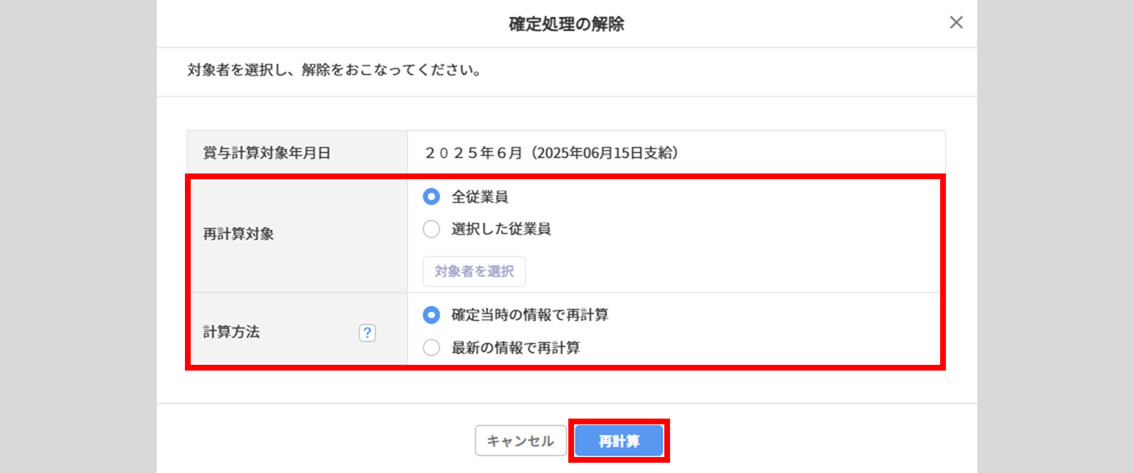Switch to the 最新の情報で再計算 radio circle
The height and width of the screenshot is (473, 1134).
click(432, 348)
